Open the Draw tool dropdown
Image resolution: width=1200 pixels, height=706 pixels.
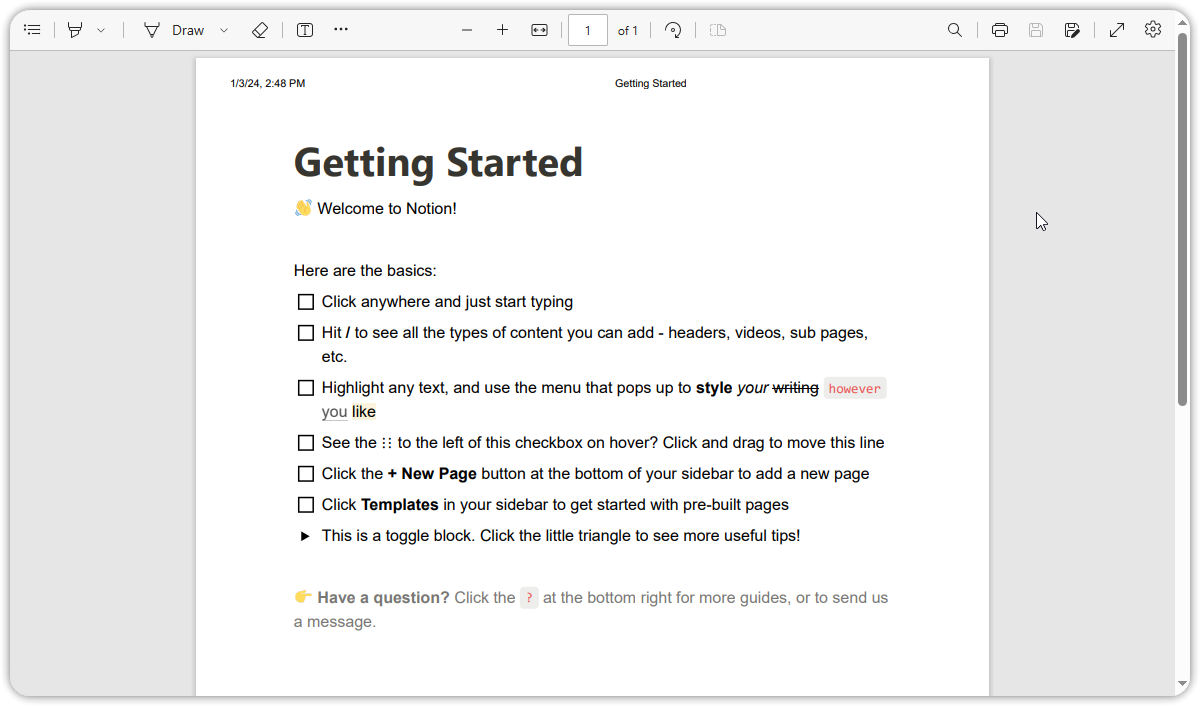(x=222, y=29)
